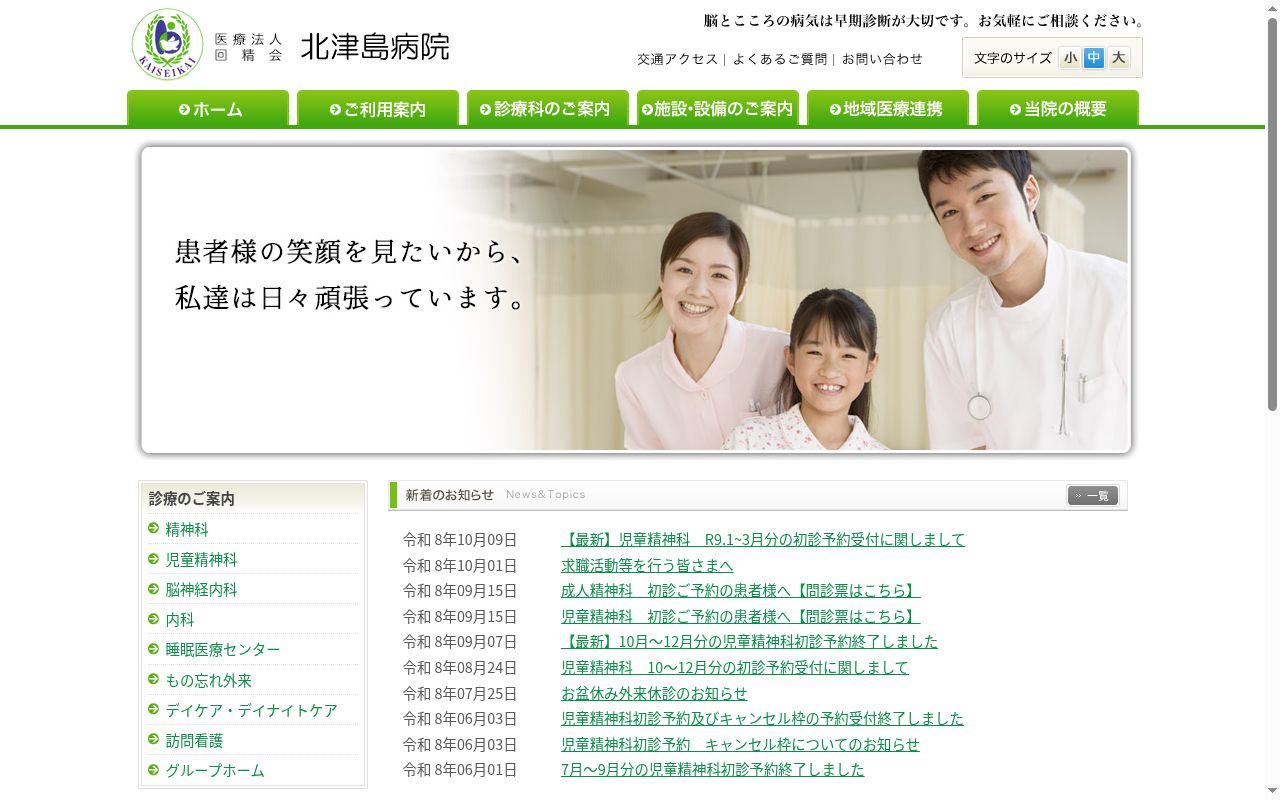This screenshot has height=800, width=1280.
Task: Open グループホーム in the sidebar menu
Action: coord(215,770)
